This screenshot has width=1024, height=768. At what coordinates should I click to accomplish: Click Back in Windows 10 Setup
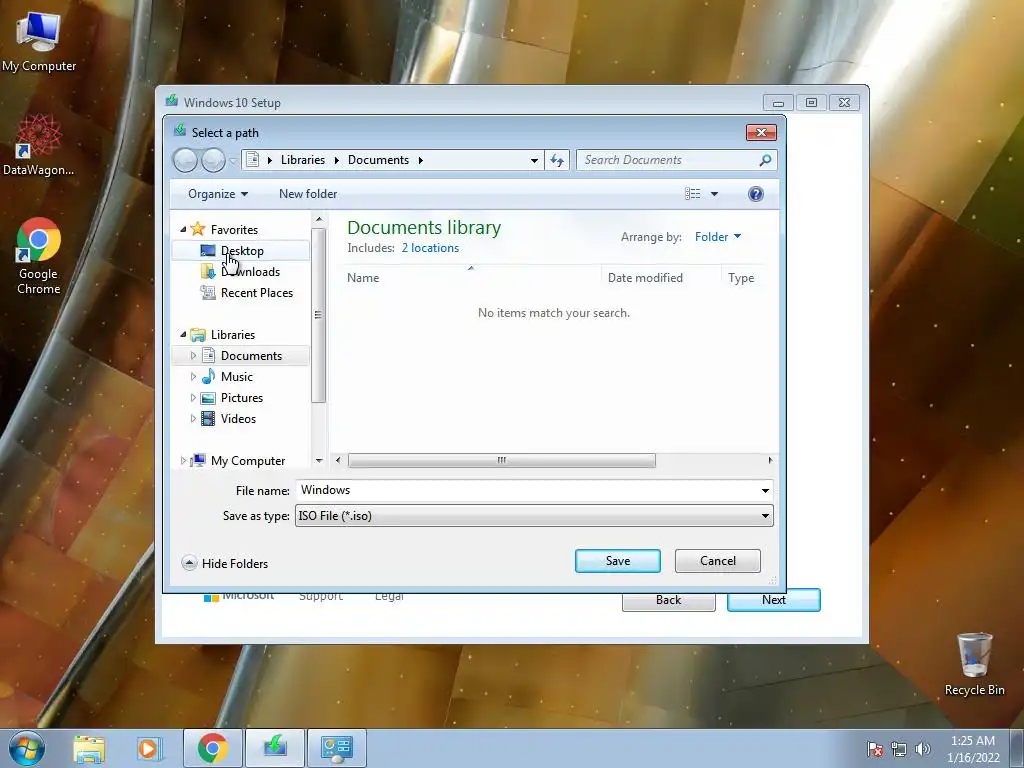[669, 601]
